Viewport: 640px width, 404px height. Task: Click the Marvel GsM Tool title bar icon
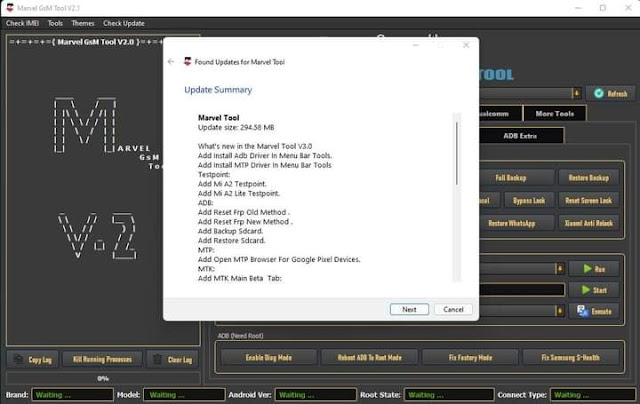10,8
